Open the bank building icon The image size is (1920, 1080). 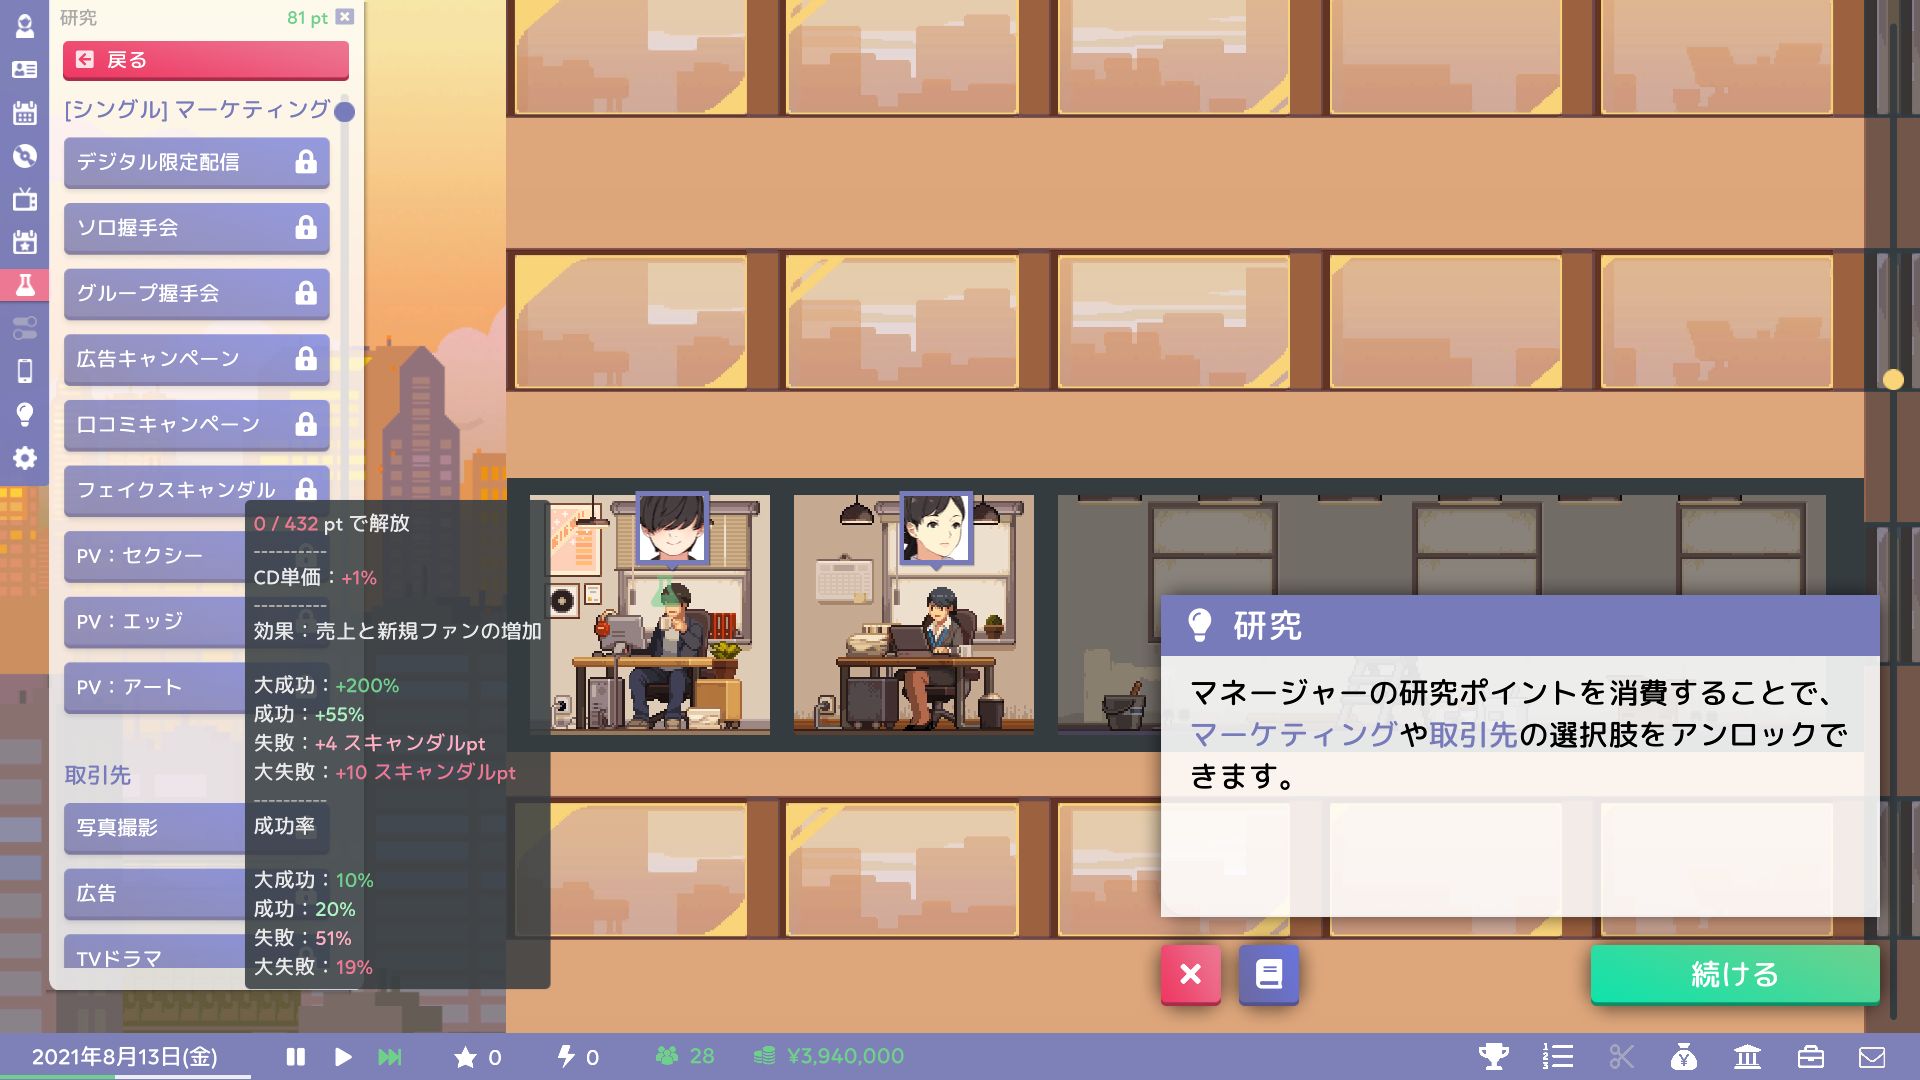pos(1747,1056)
